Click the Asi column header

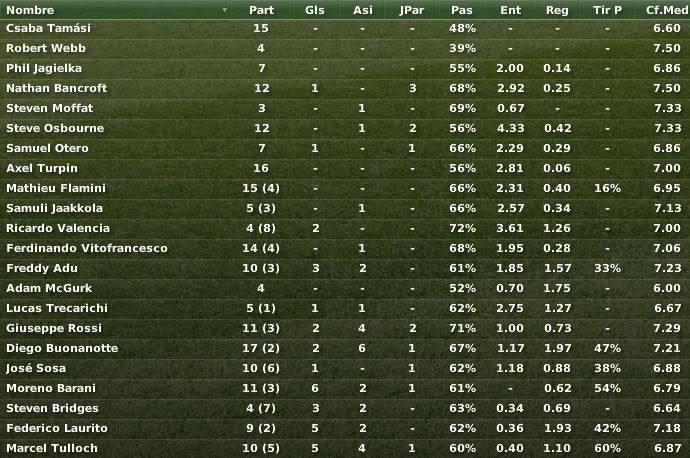click(363, 10)
